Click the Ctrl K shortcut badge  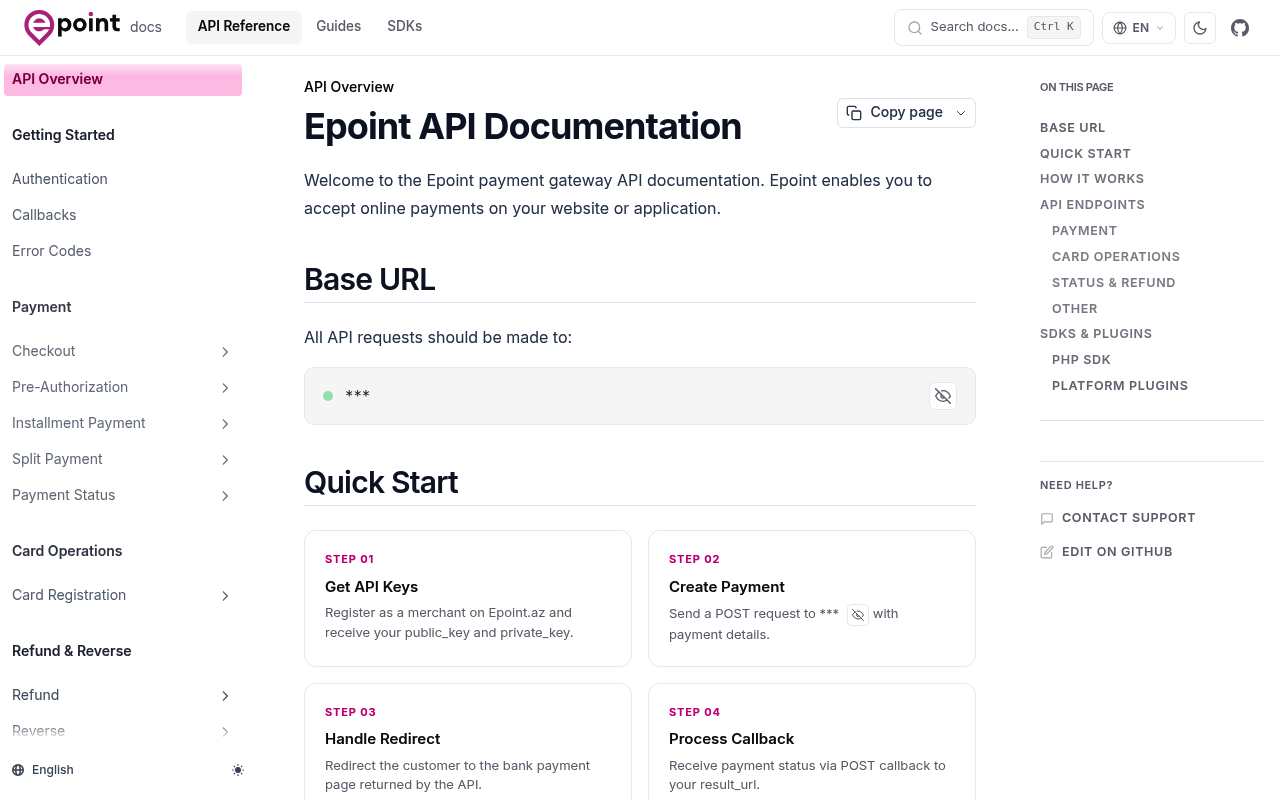[x=1054, y=27]
